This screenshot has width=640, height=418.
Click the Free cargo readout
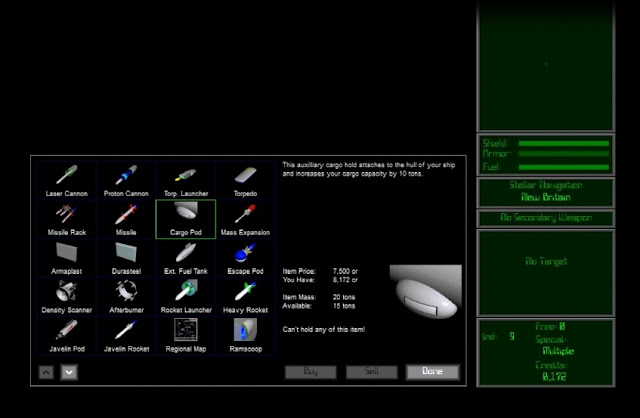coord(550,327)
